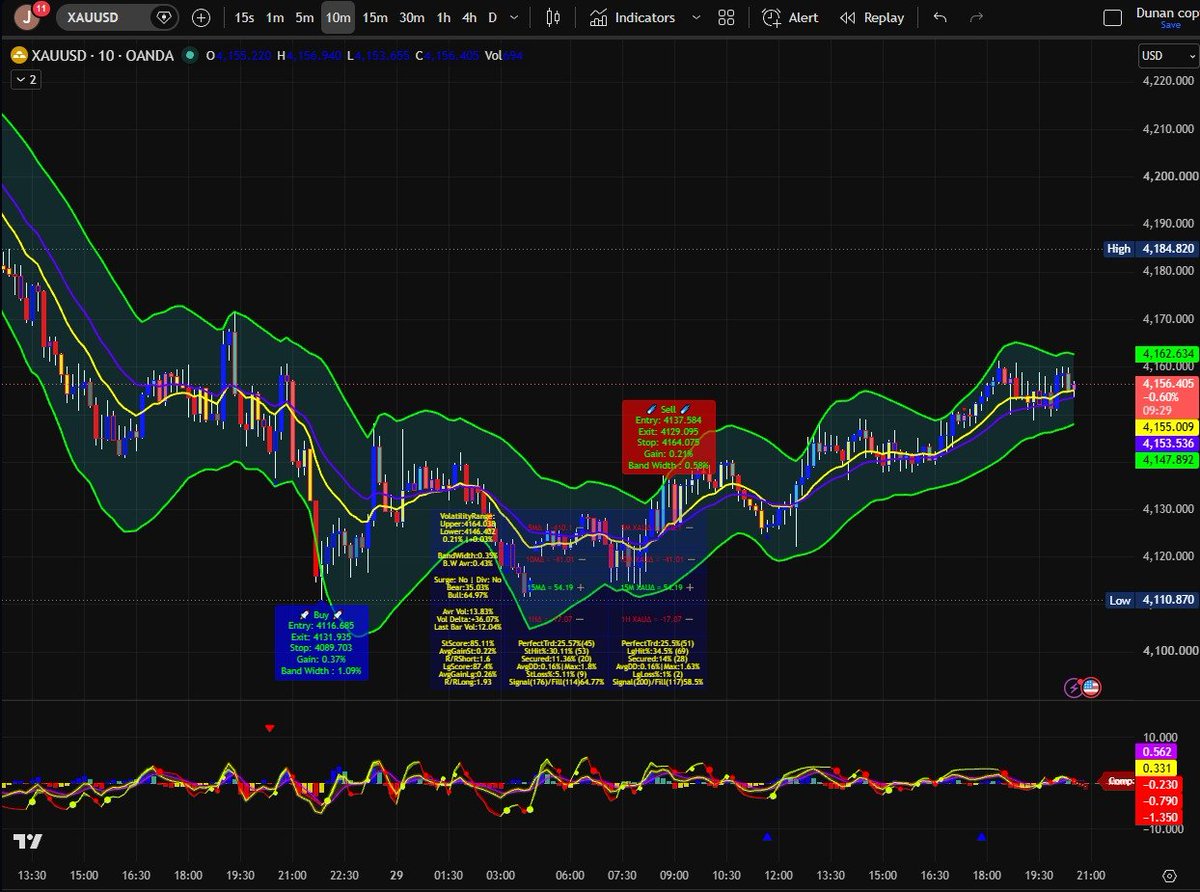1200x892 pixels.
Task: Switch to the 15s timeframe
Action: 244,17
